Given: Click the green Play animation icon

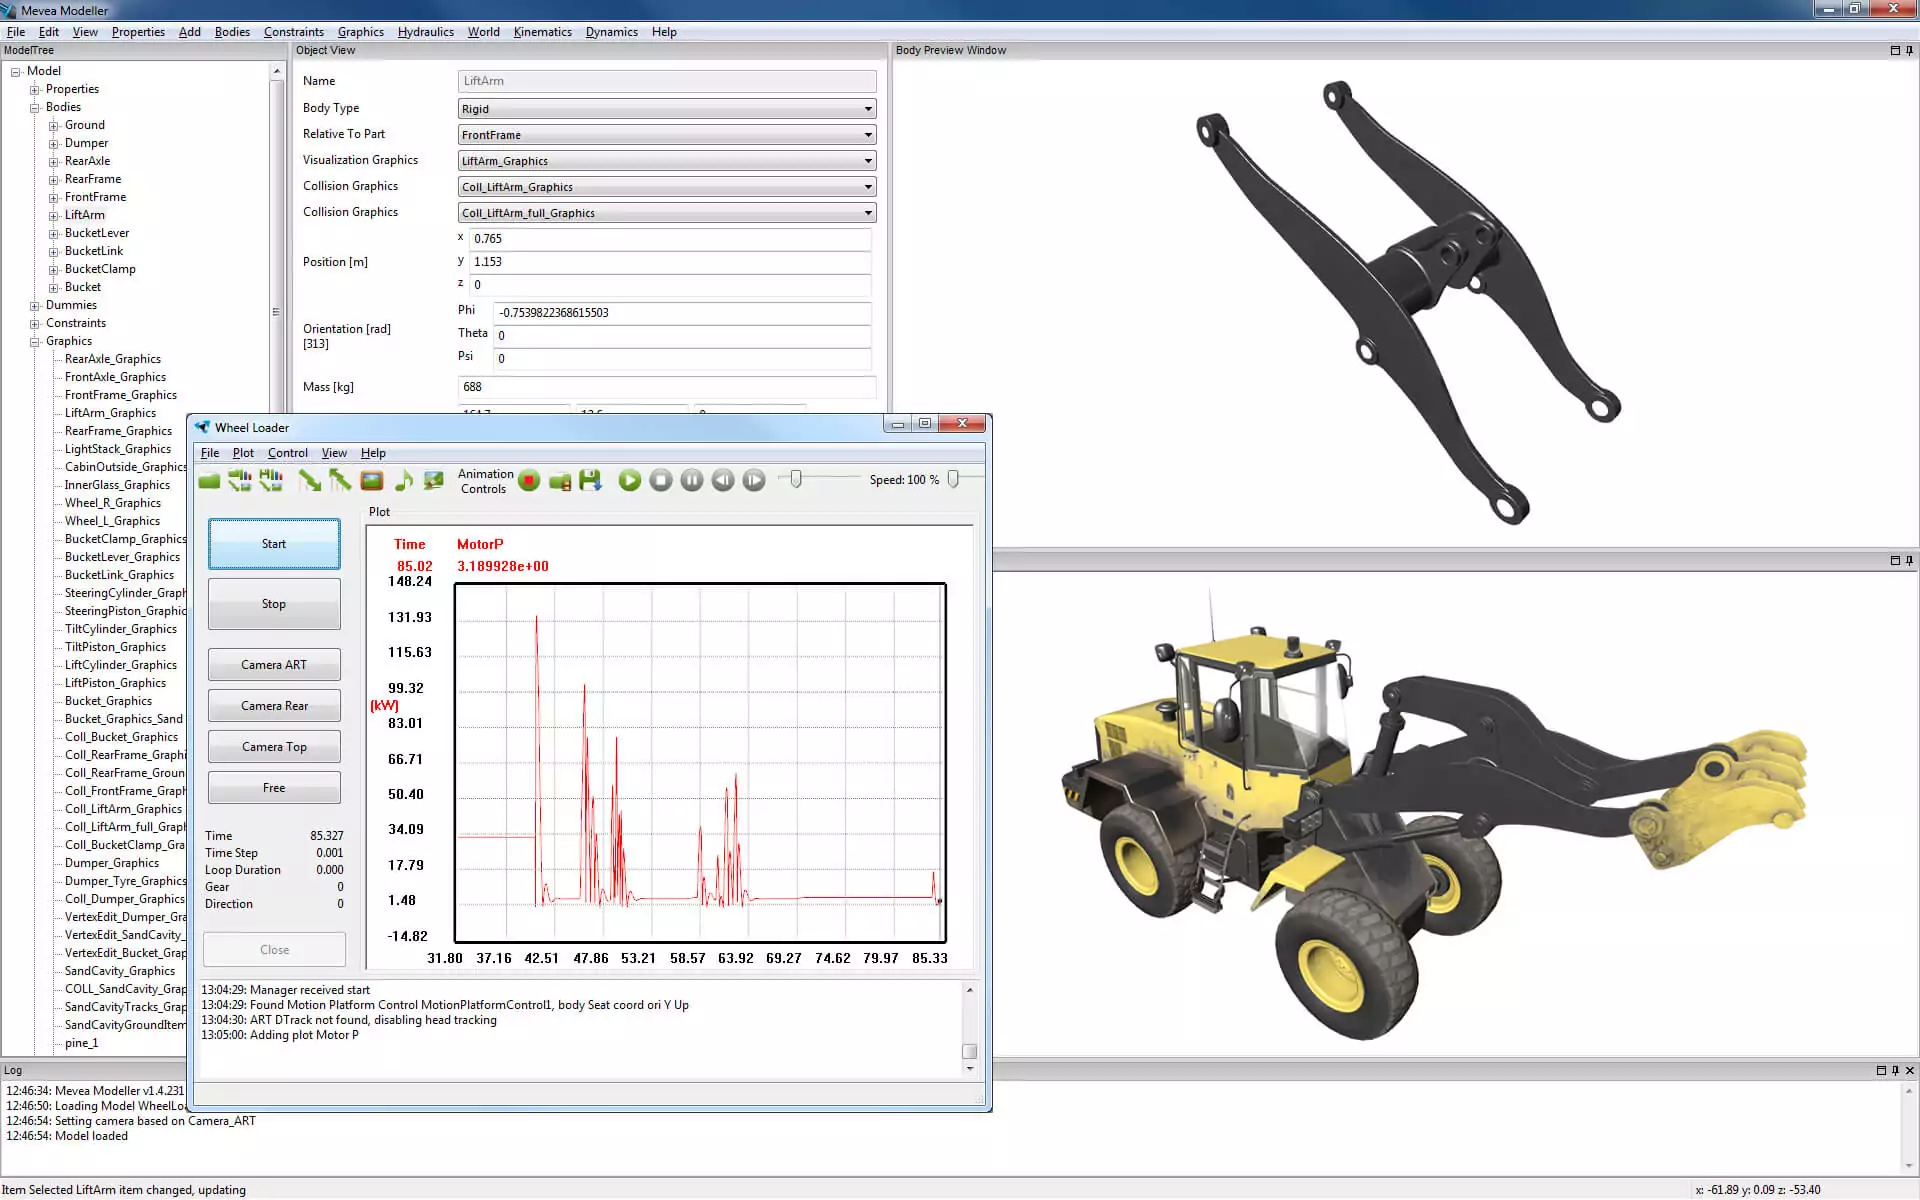Looking at the screenshot, I should pos(629,481).
